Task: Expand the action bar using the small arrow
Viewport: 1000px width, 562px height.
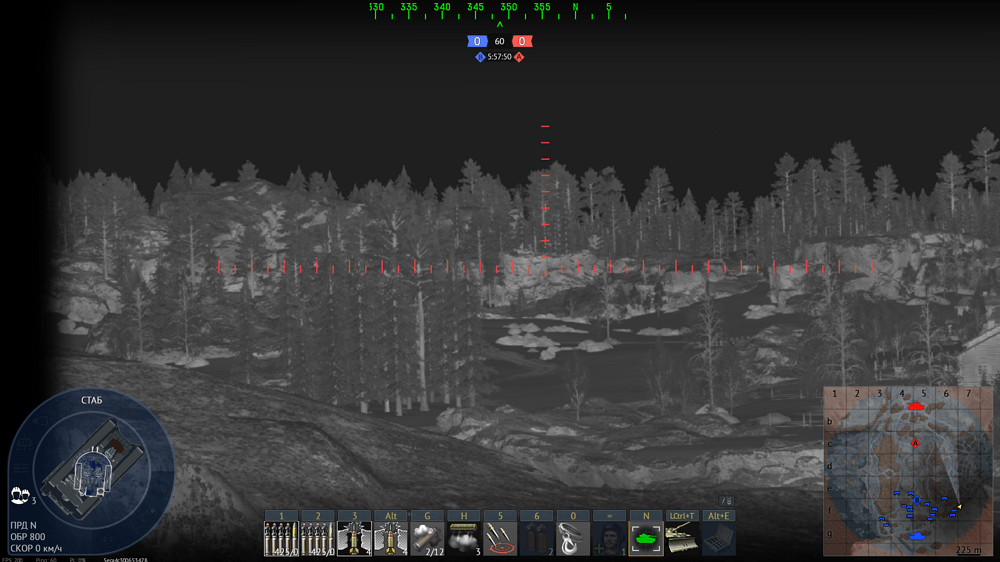Action: [726, 501]
